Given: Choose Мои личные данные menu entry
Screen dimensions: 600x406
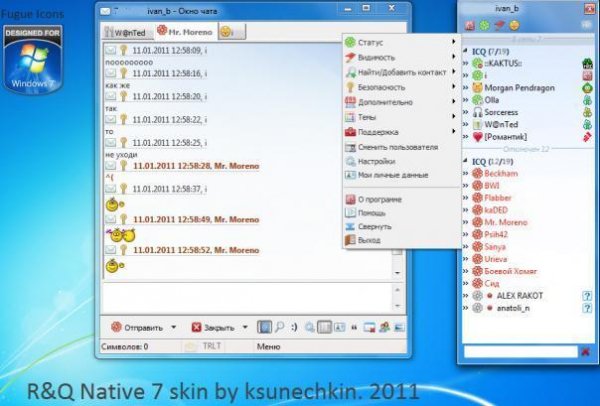Looking at the screenshot, I should pos(401,175).
